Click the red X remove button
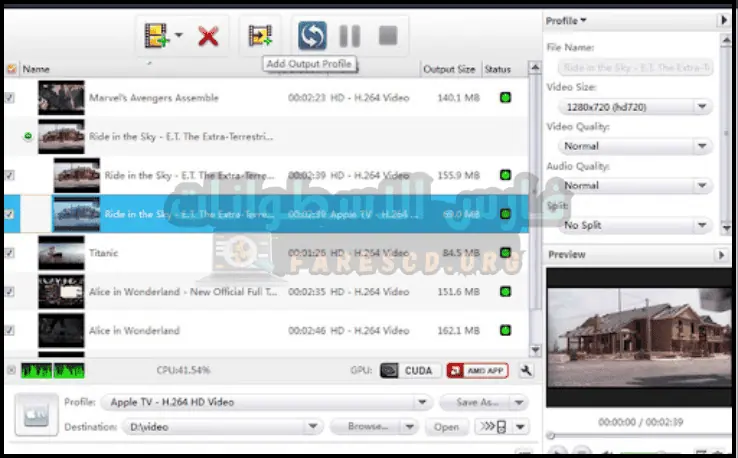 208,37
